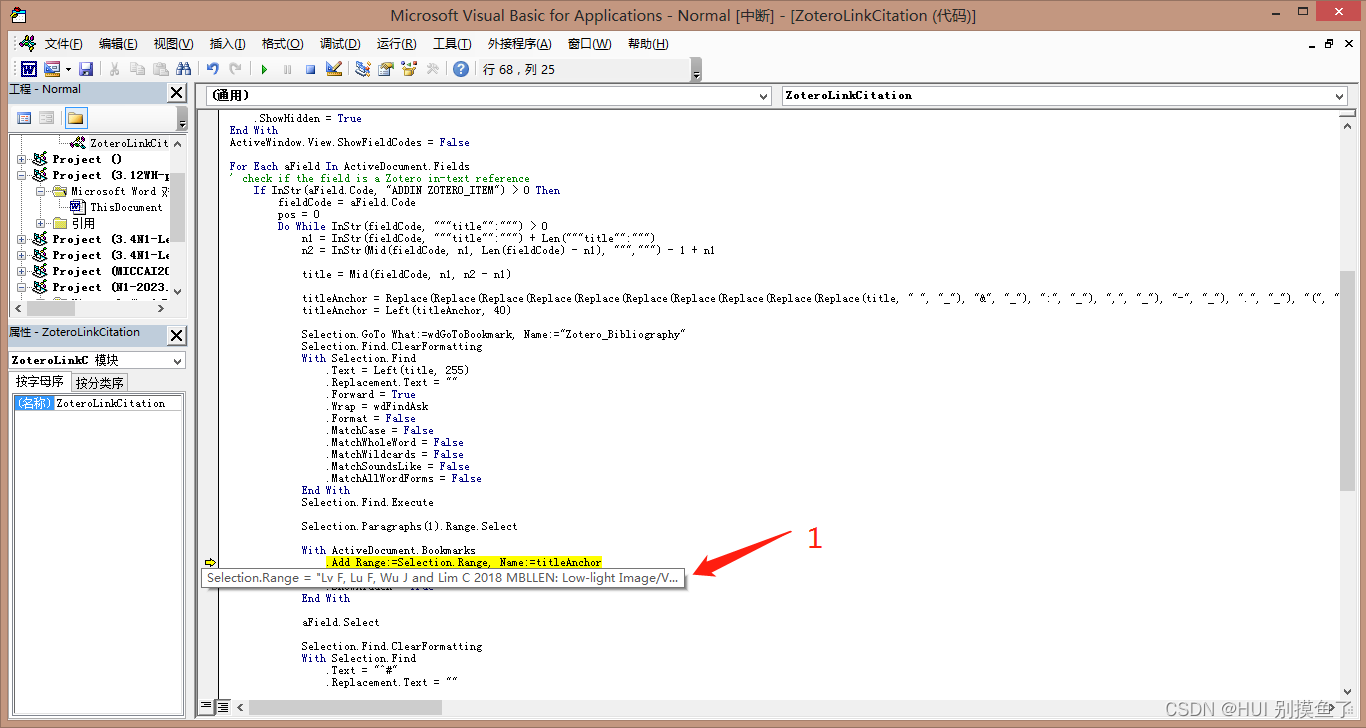
Task: Undo last action with Undo arrow
Action: click(x=212, y=69)
